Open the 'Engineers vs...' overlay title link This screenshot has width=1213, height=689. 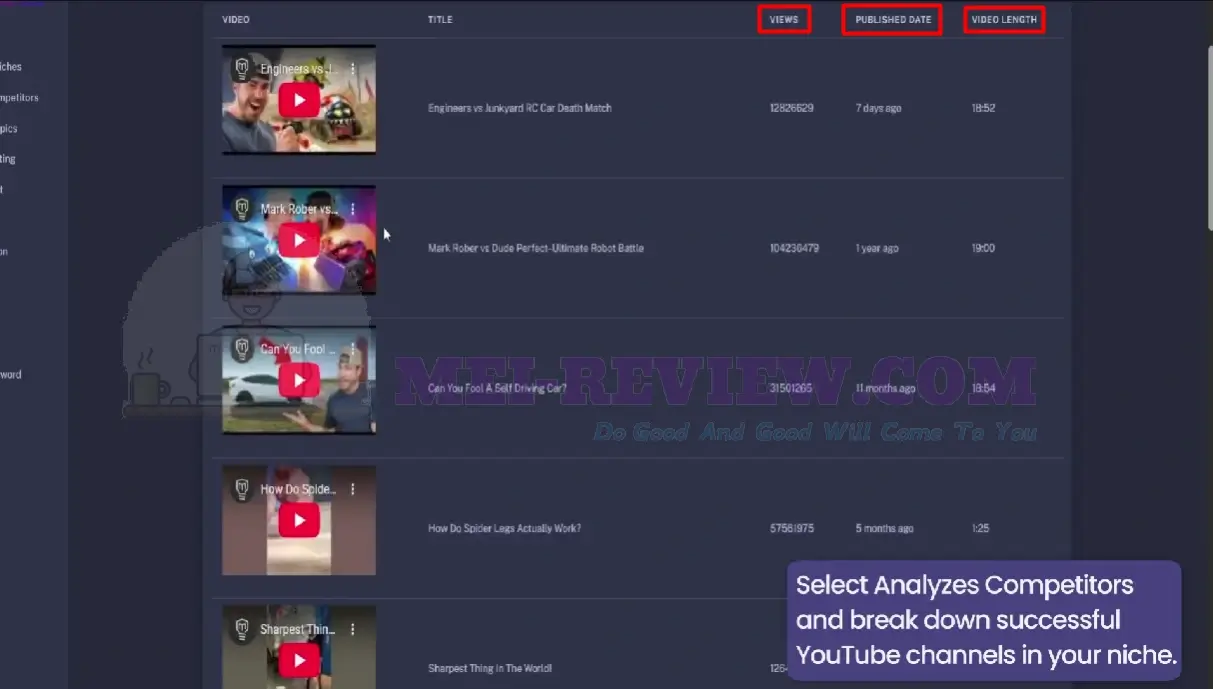tap(299, 69)
